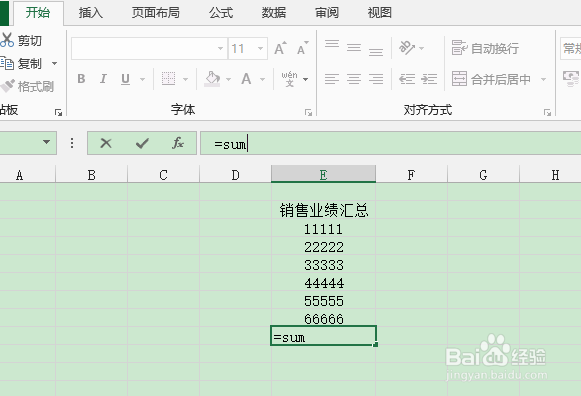Click cell with value 33333

click(323, 264)
